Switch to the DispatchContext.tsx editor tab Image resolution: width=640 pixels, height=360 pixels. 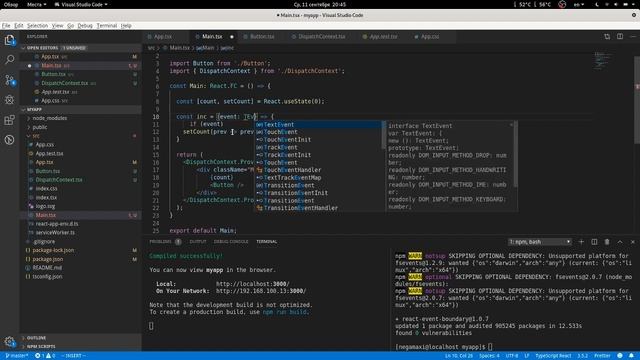tap(321, 37)
